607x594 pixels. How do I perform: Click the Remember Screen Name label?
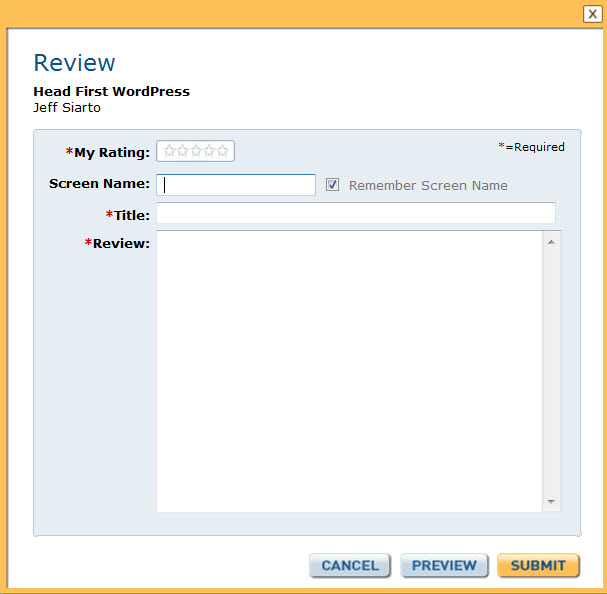point(428,185)
